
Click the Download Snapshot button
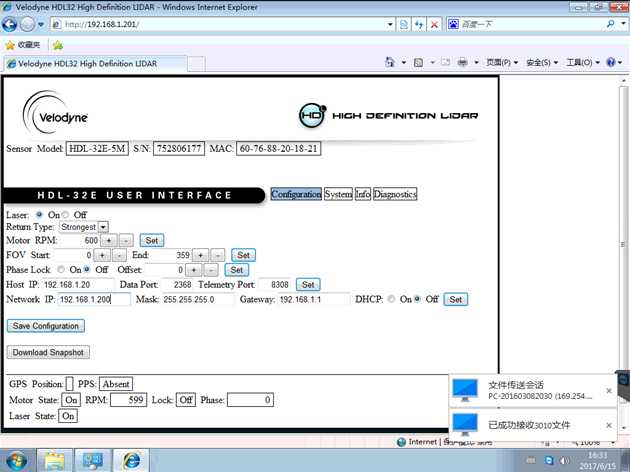point(48,352)
